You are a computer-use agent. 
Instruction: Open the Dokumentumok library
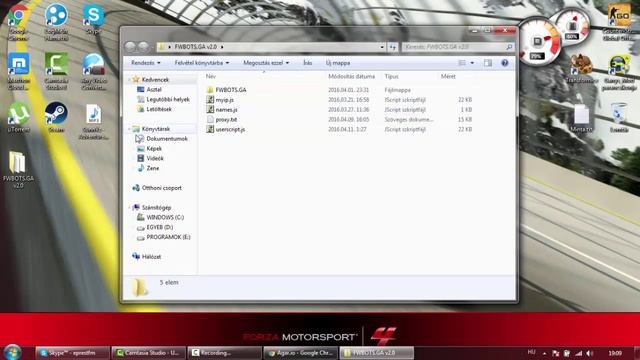[x=167, y=139]
